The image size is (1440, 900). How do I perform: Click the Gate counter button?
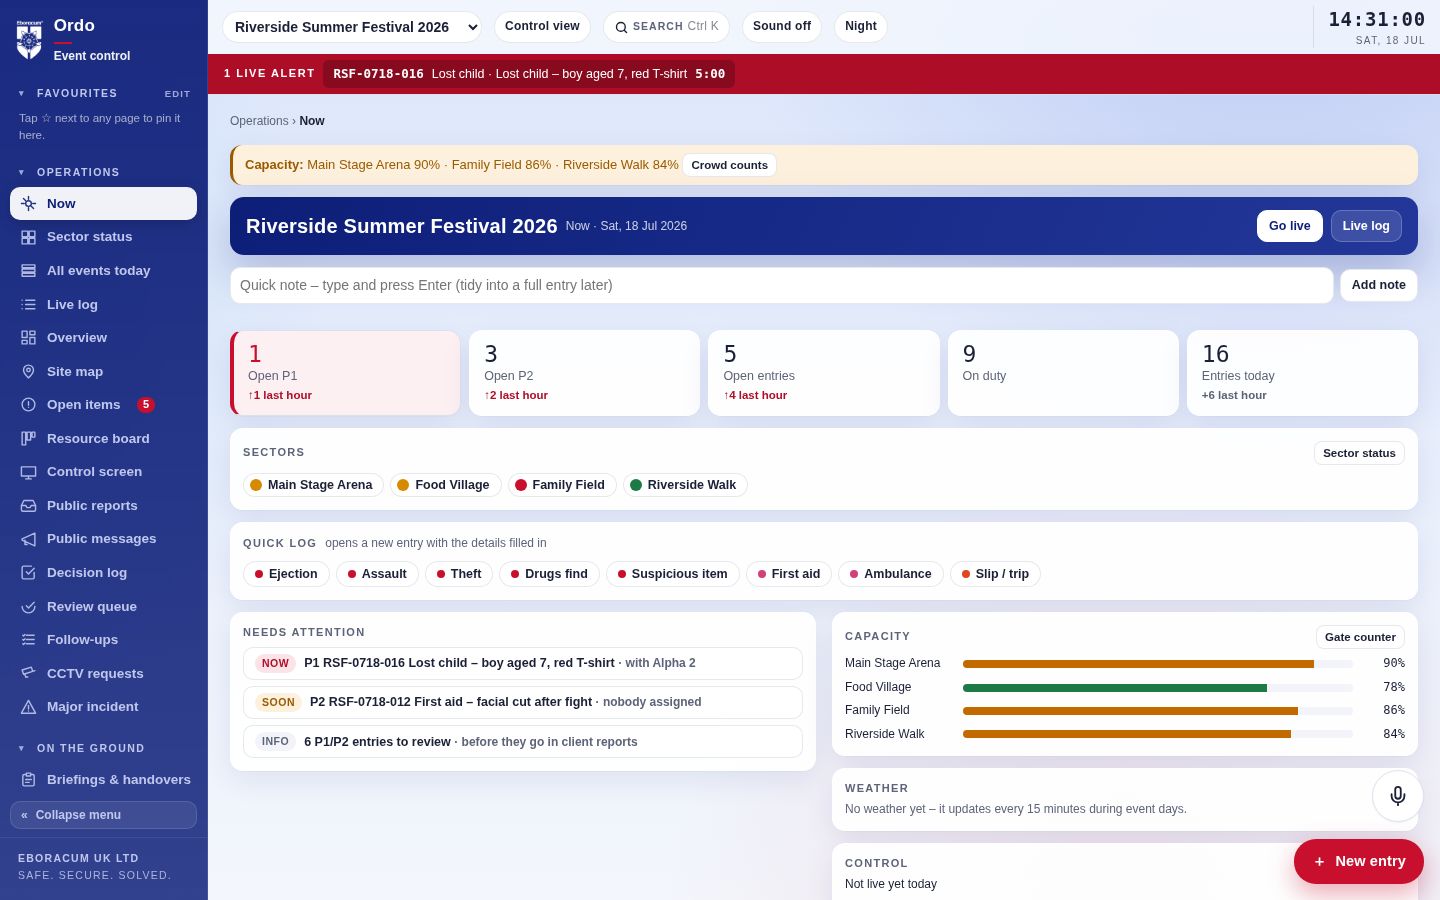click(x=1360, y=637)
